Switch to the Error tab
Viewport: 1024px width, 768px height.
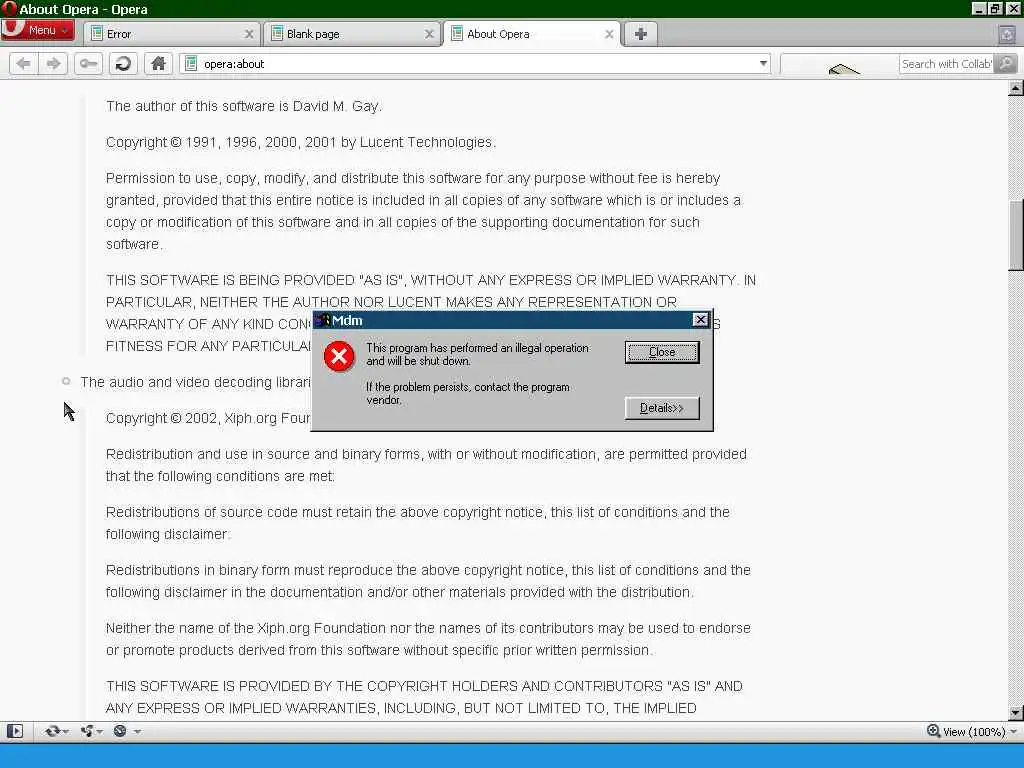pos(171,34)
